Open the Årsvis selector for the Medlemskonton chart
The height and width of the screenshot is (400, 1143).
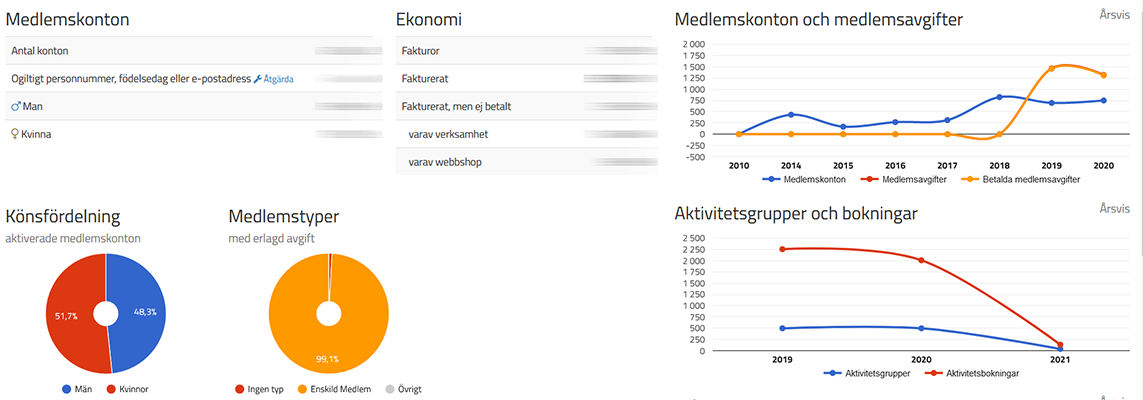1113,14
